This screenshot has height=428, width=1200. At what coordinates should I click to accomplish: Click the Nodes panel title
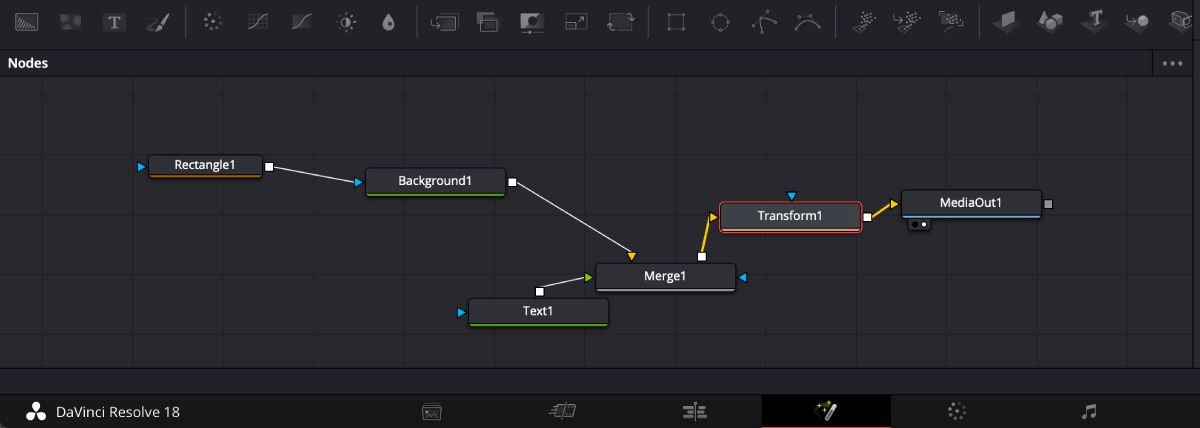coord(28,63)
